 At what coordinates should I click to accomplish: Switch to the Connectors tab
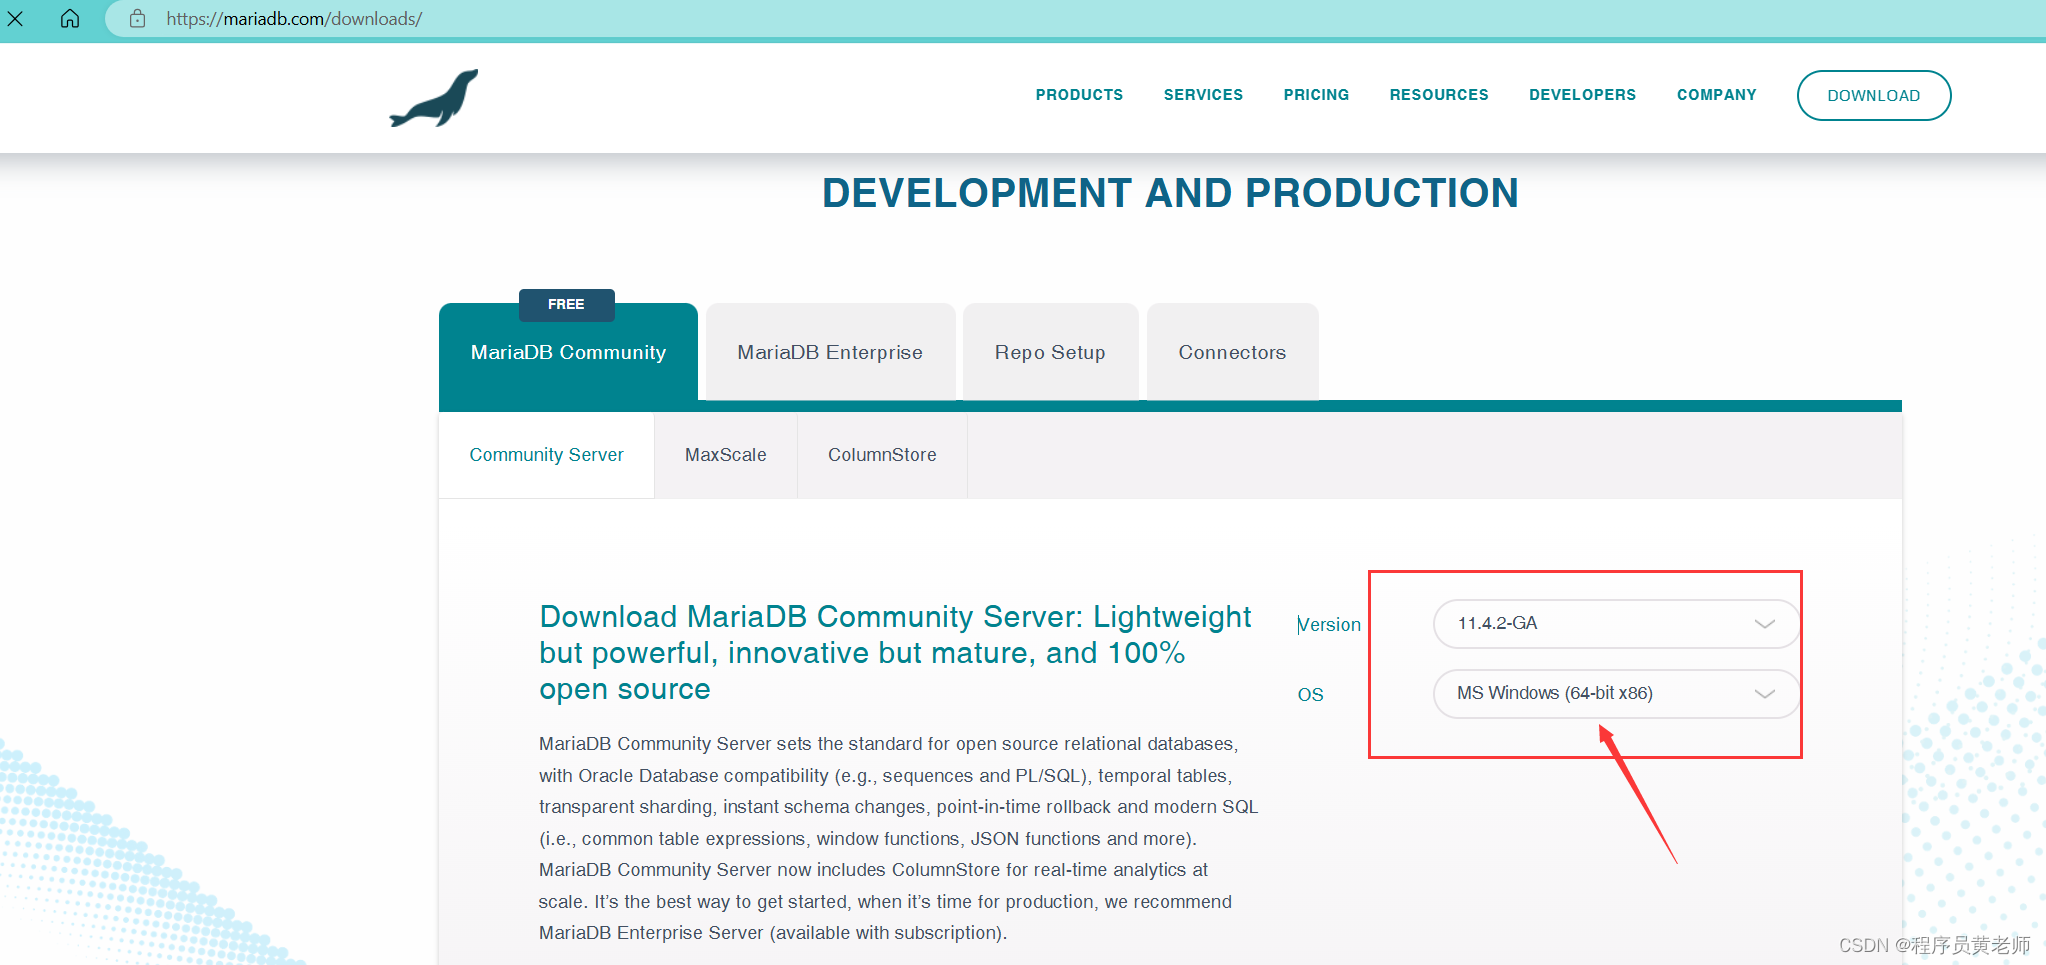click(x=1232, y=352)
